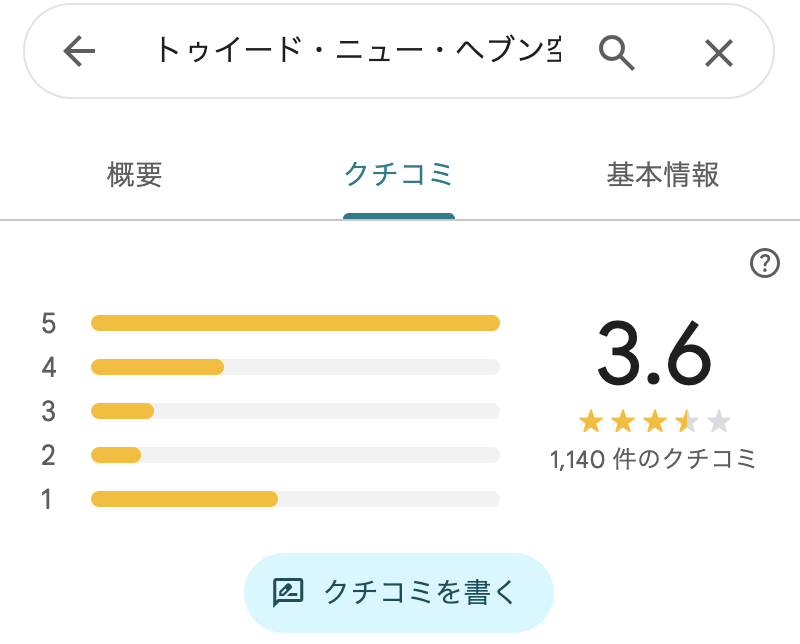The width and height of the screenshot is (800, 644).
Task: Clear search with the X icon
Action: [x=719, y=52]
